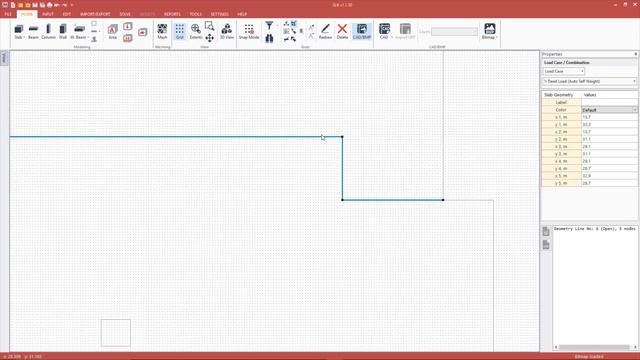Screen dimensions: 640x360
Task: Click the upper document icon beside message log
Action: [546, 231]
